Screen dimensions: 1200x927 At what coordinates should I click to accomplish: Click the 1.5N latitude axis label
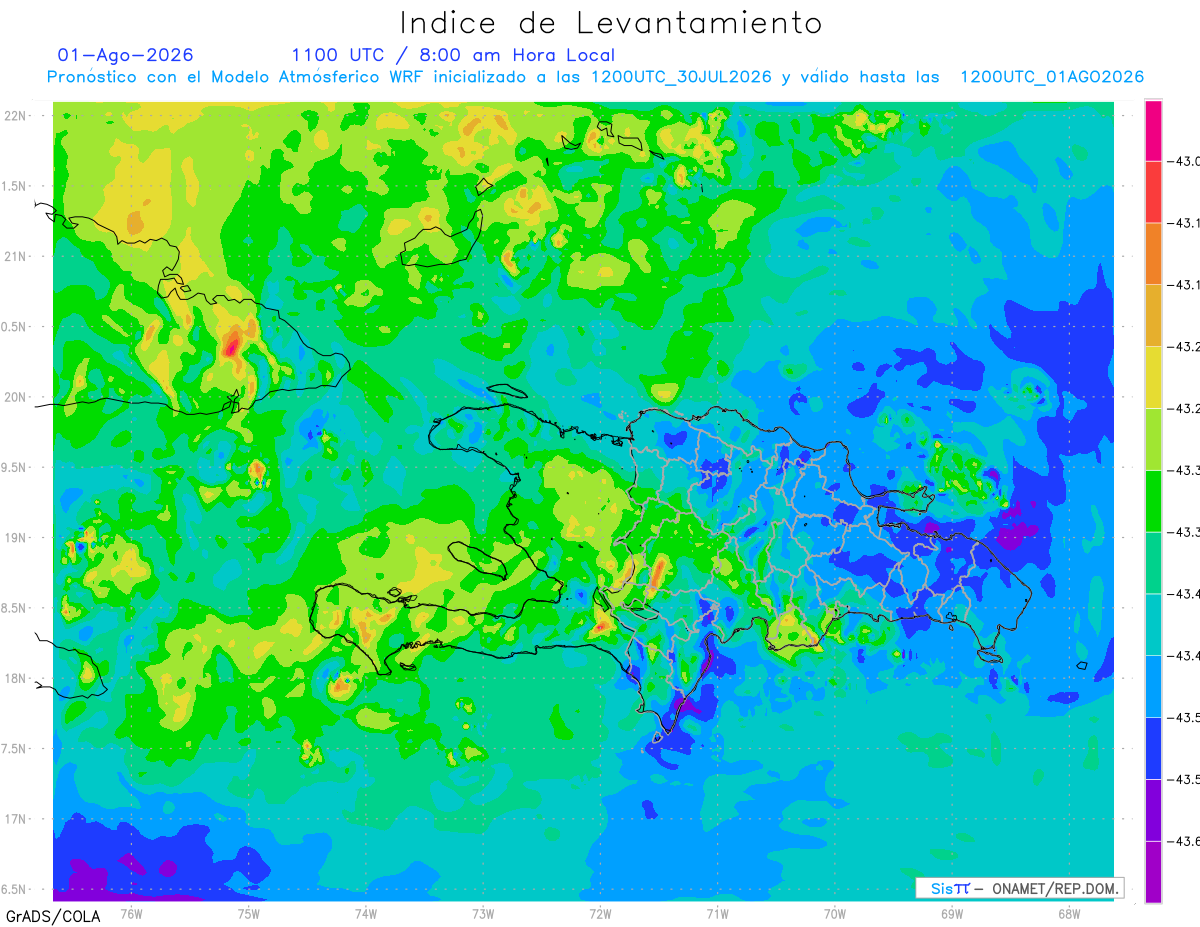coord(15,186)
